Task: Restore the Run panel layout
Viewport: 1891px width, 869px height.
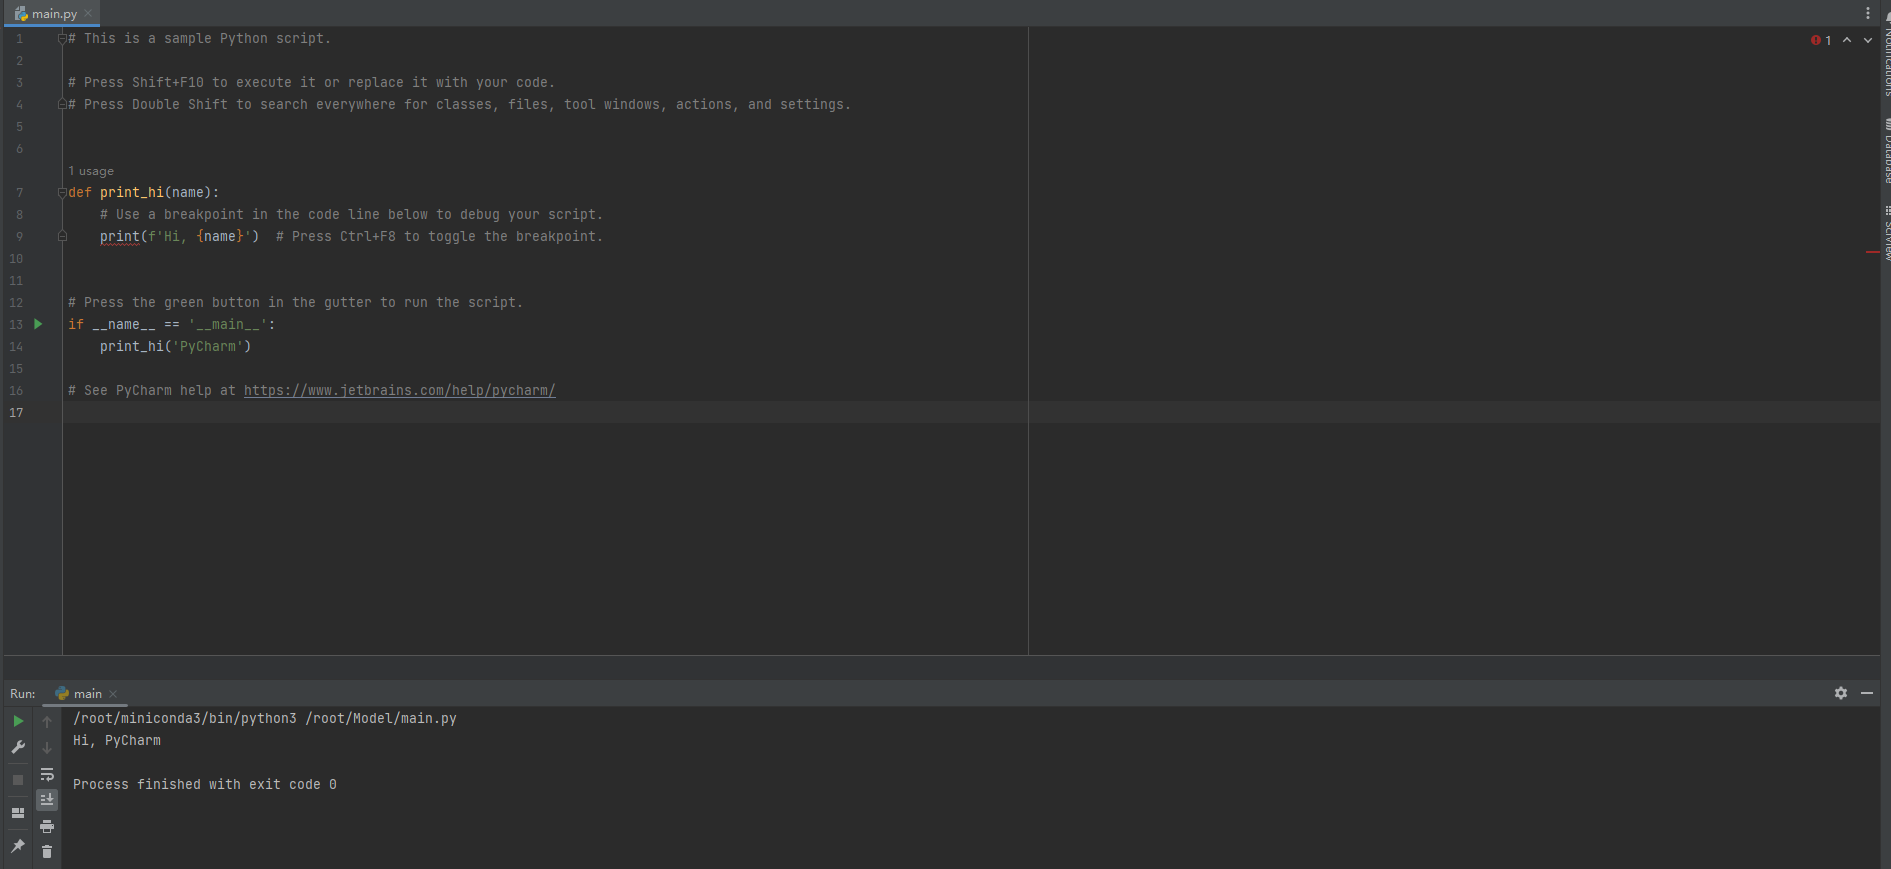Action: click(18, 813)
